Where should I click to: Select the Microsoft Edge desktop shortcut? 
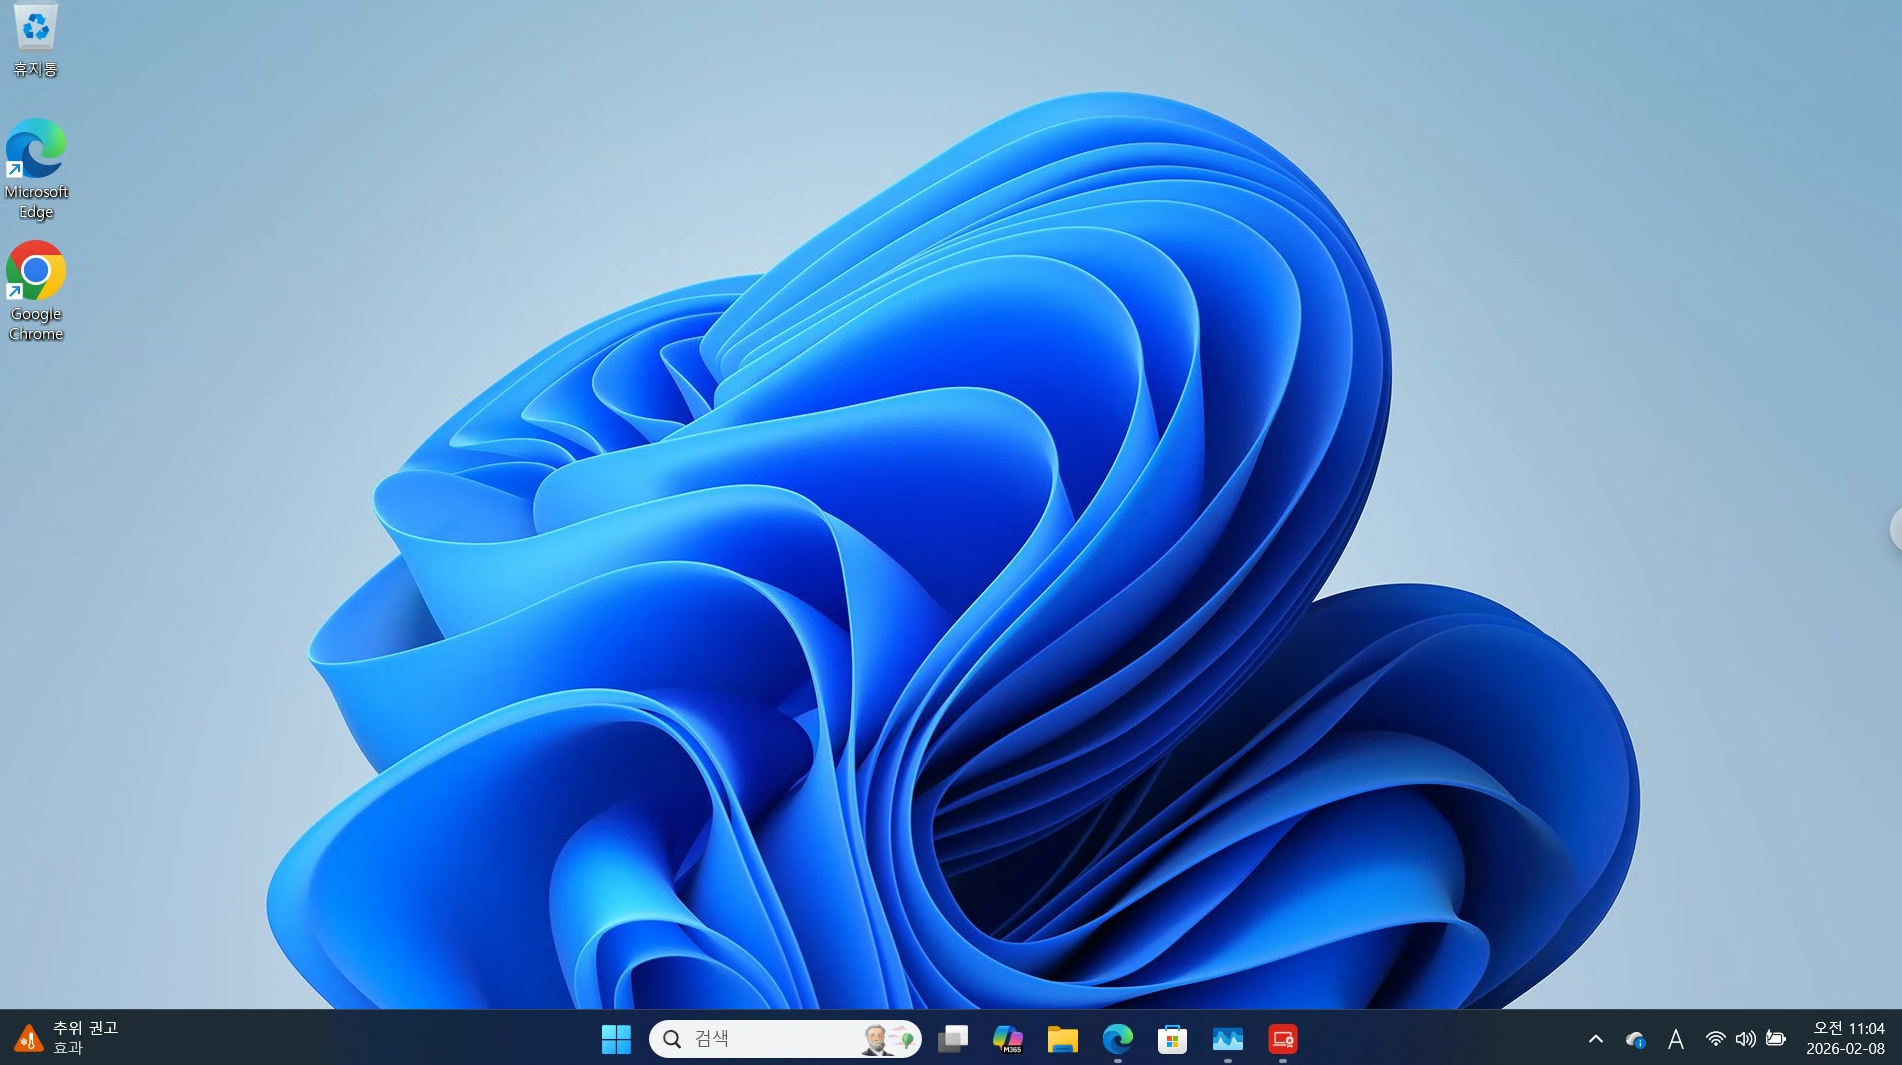tap(36, 169)
